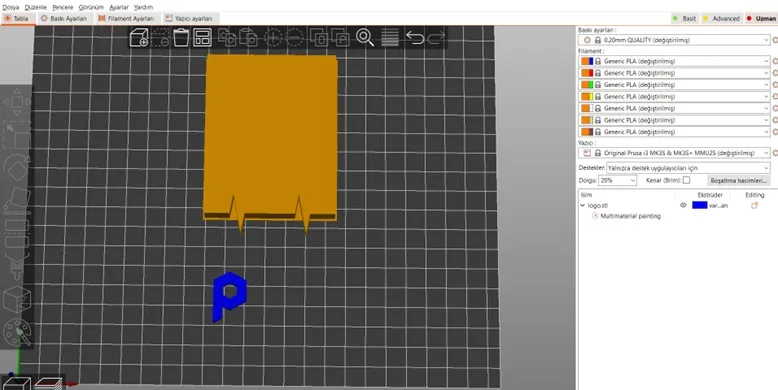Viewport: 778px width, 390px height.
Task: Toggle the Kenar (Brim) checkbox
Action: point(686,180)
